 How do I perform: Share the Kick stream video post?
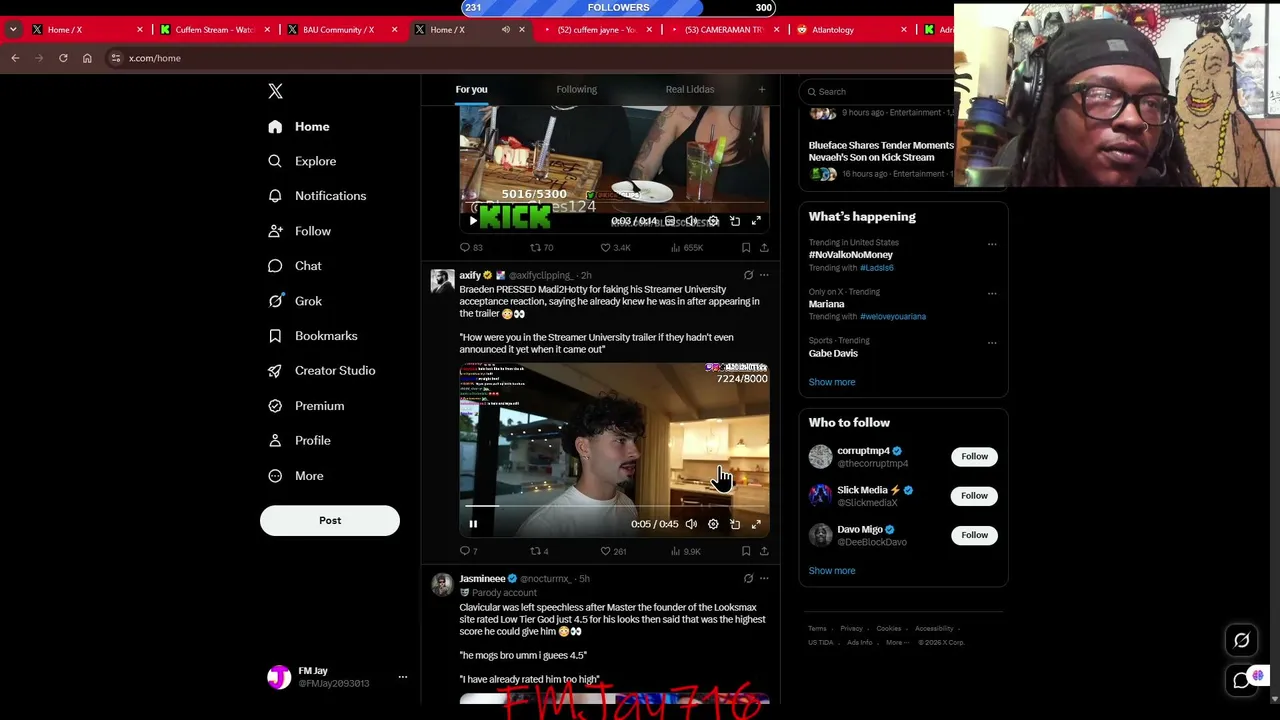click(764, 248)
